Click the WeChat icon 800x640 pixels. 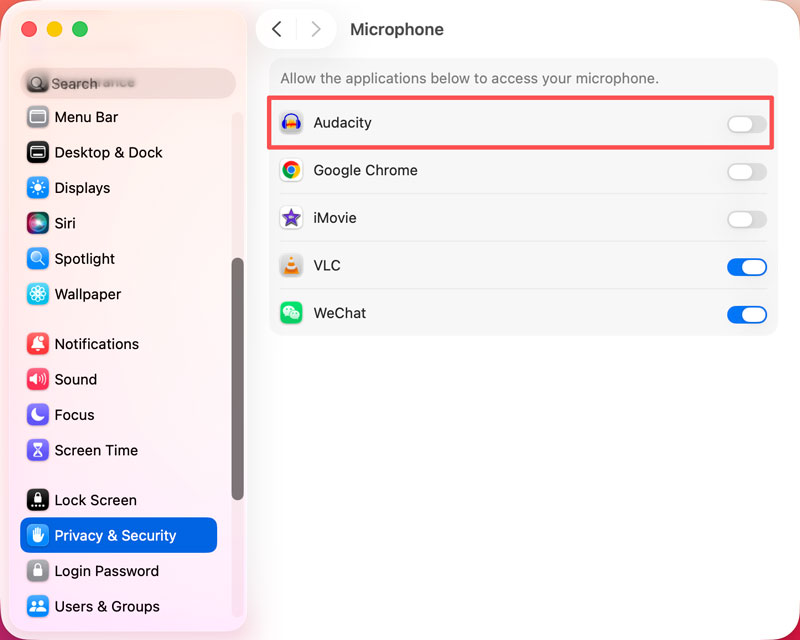291,313
